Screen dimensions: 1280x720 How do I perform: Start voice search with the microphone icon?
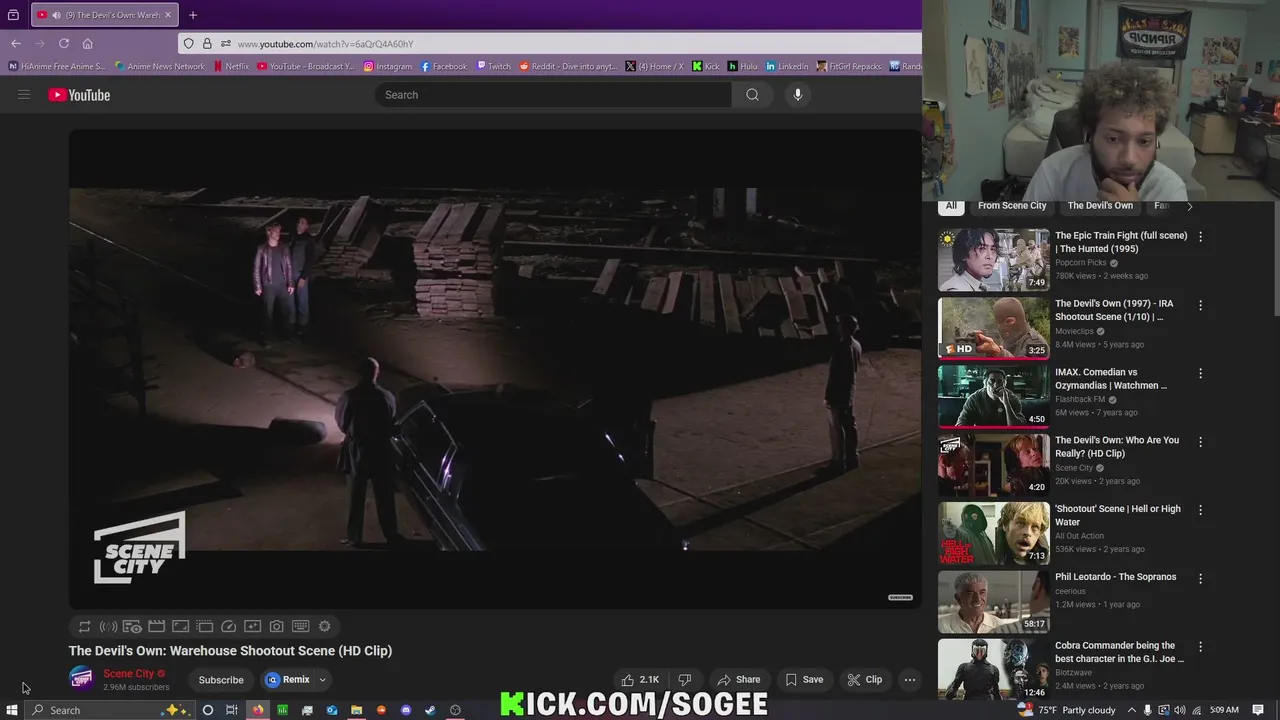point(797,95)
